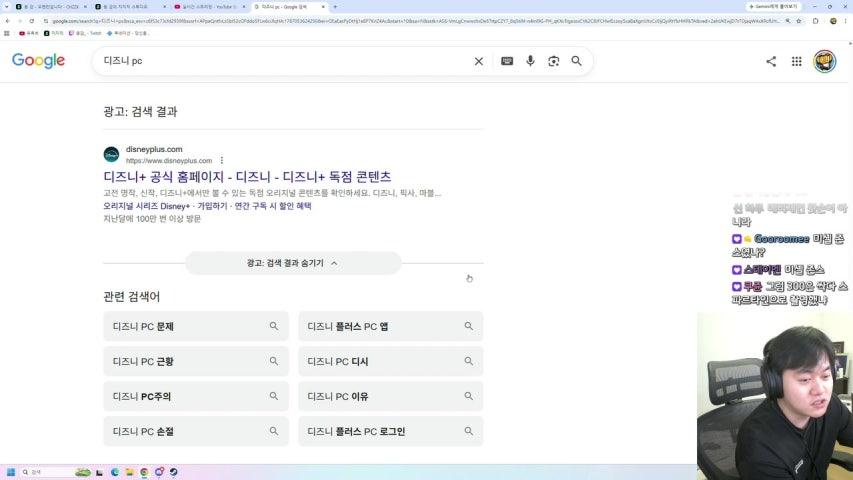The height and width of the screenshot is (480, 853).
Task: Click the https://www.disneyplus.com URL text
Action: pyautogui.click(x=169, y=161)
